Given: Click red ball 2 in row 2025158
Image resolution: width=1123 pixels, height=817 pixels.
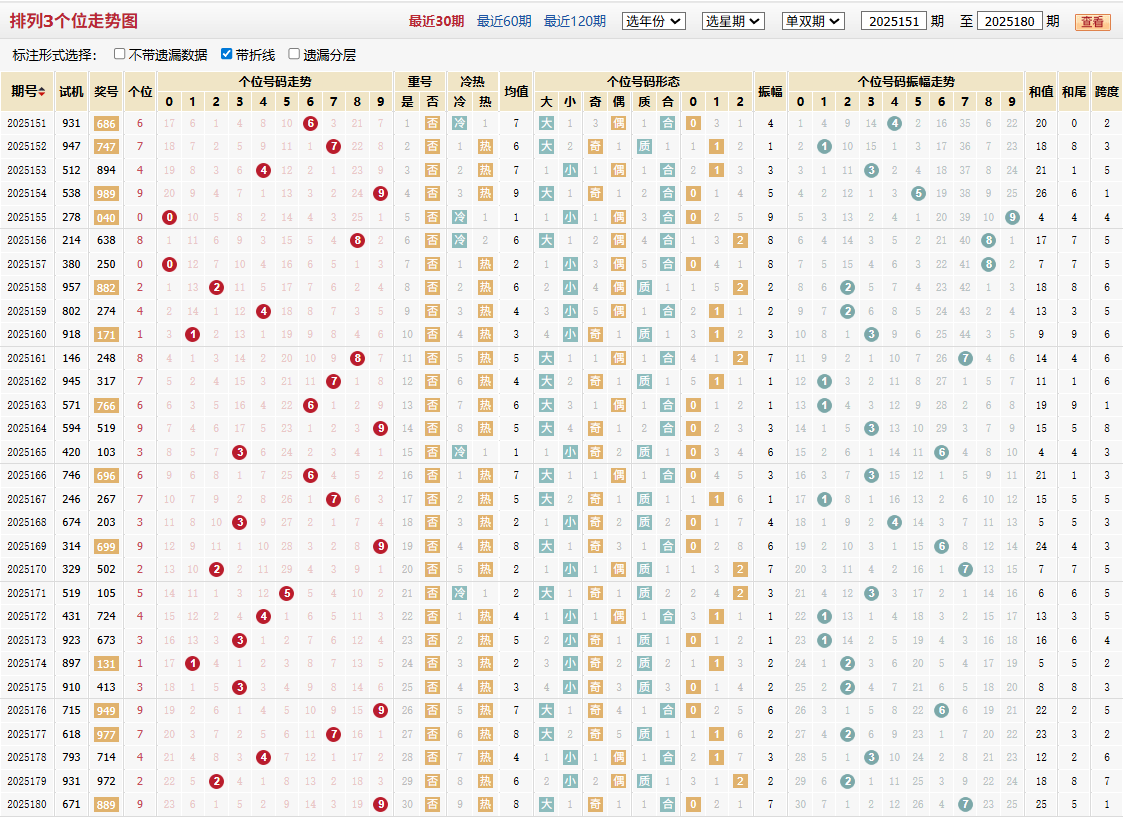Looking at the screenshot, I should (216, 287).
